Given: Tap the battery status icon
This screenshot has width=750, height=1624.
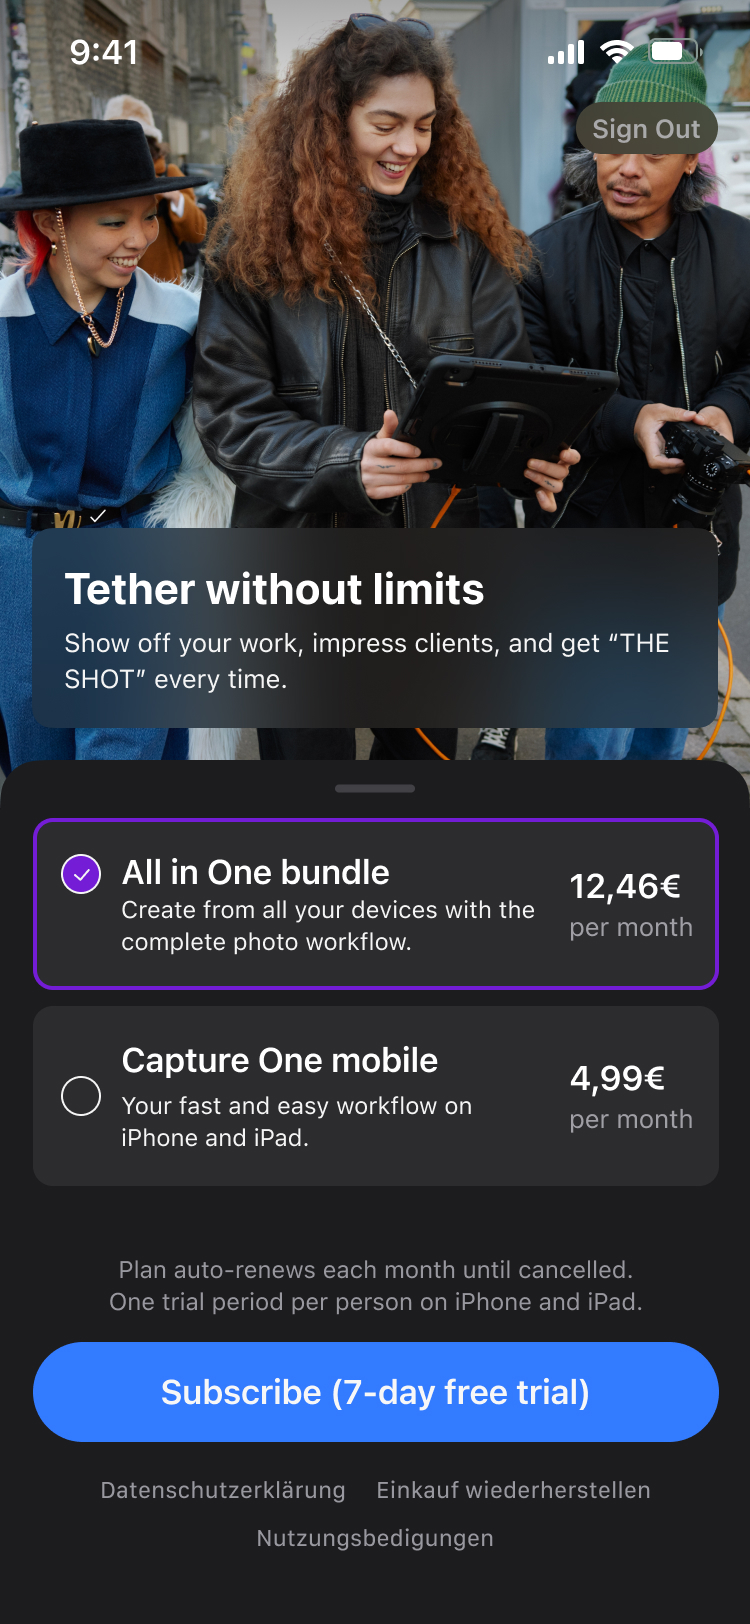Looking at the screenshot, I should tap(675, 52).
